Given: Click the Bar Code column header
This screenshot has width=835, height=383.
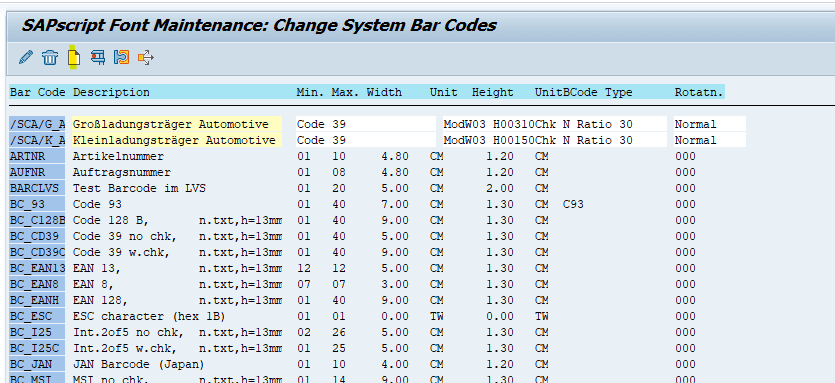Looking at the screenshot, I should pyautogui.click(x=37, y=92).
